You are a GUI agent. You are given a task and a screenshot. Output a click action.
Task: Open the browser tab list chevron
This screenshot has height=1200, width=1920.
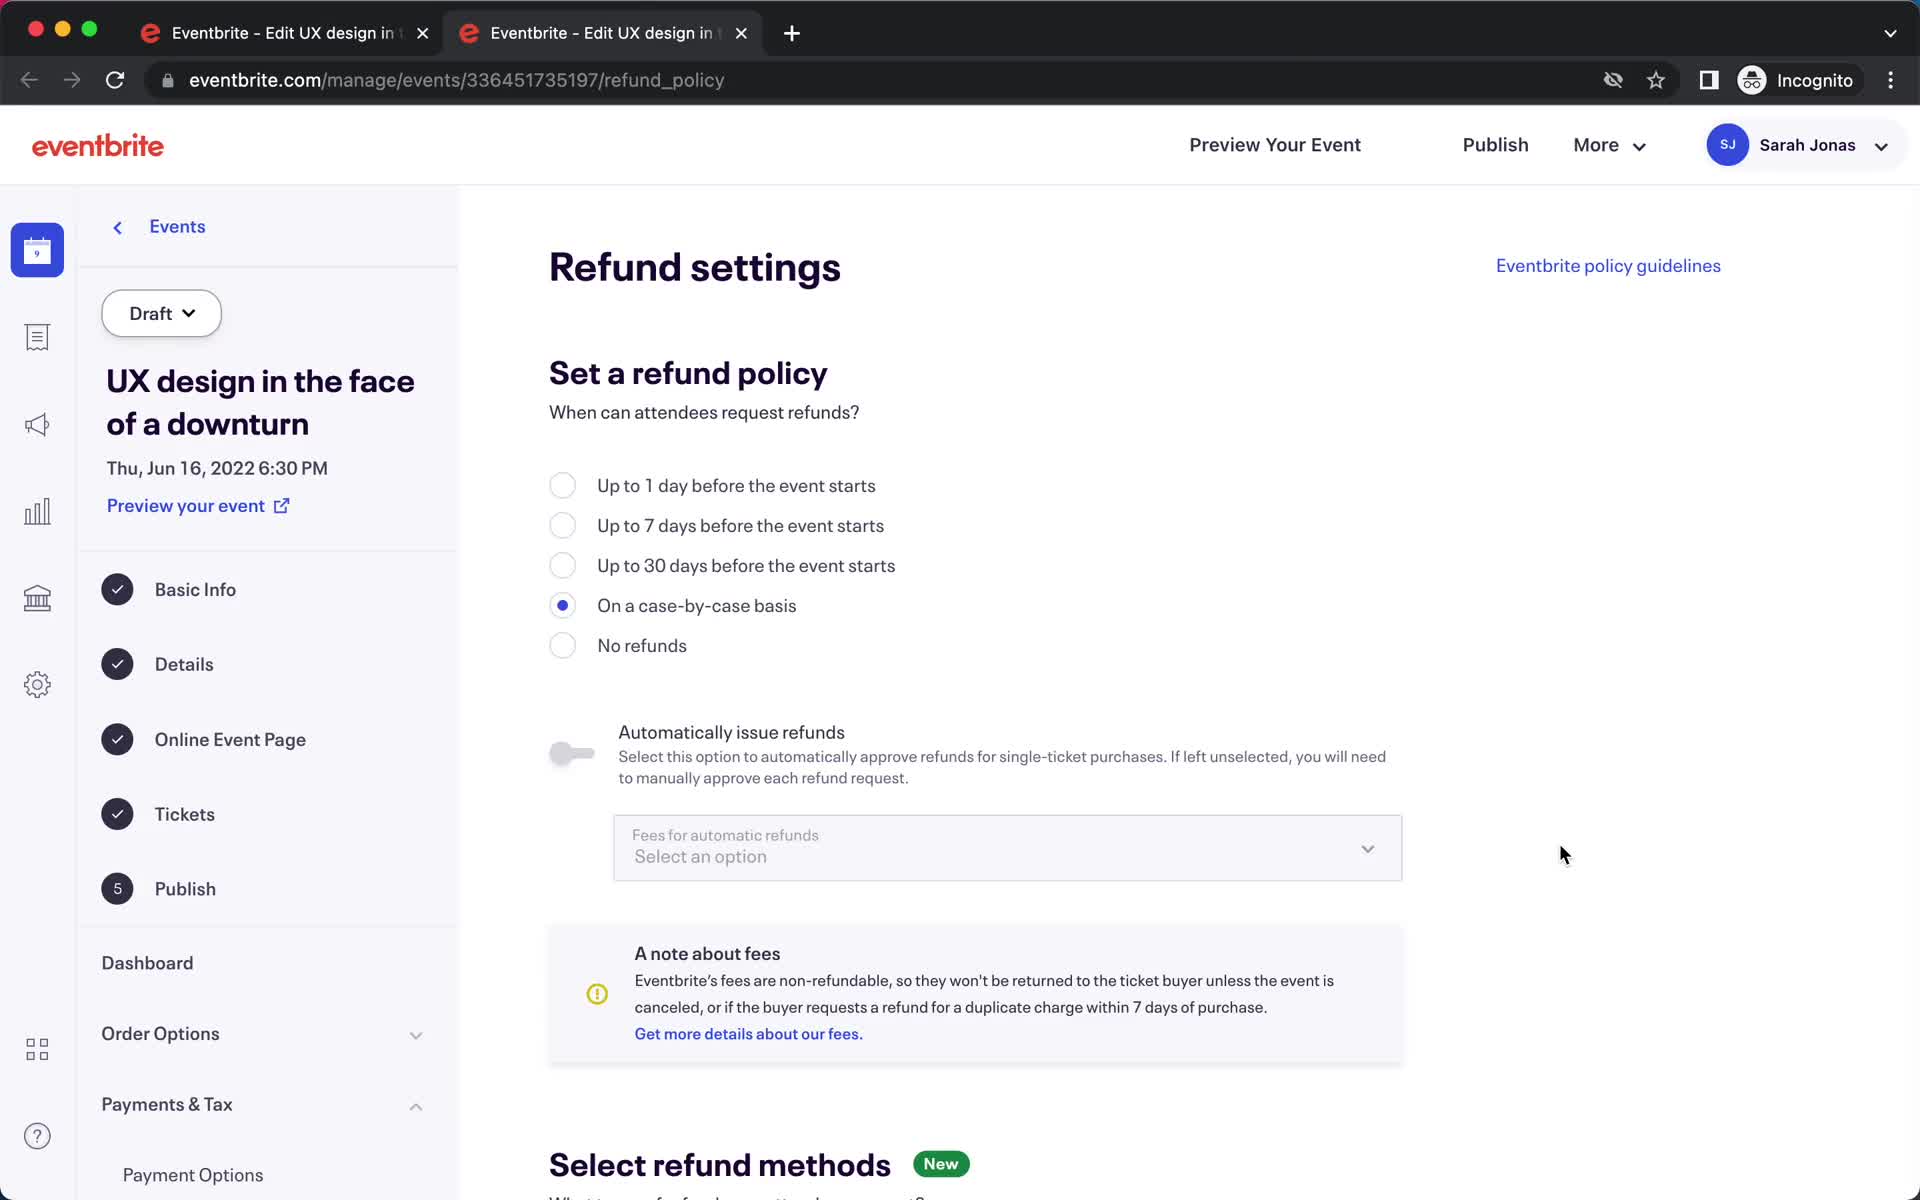(x=1890, y=33)
